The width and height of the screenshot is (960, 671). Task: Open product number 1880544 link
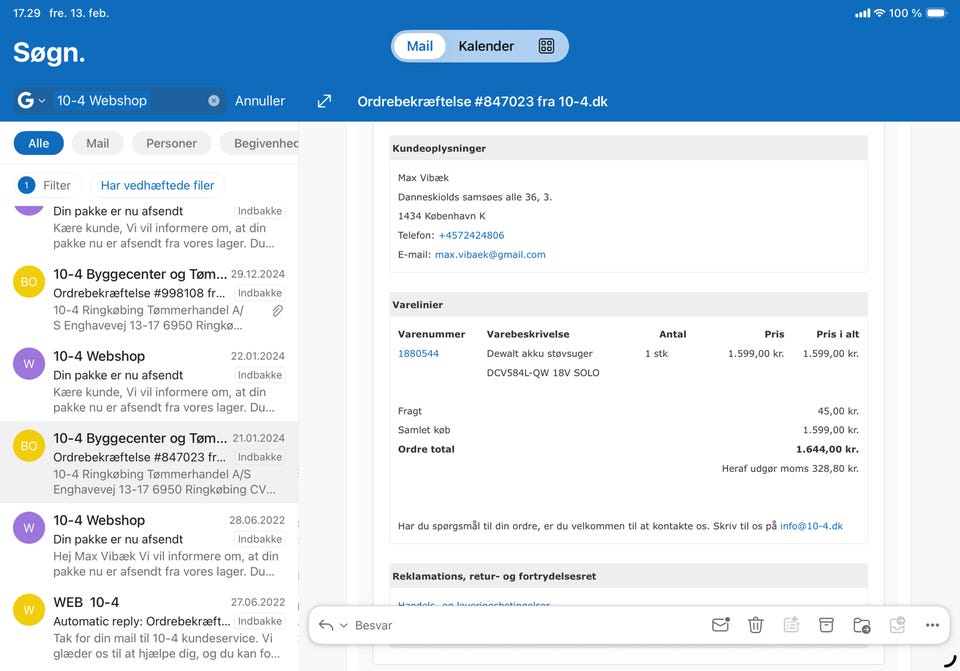click(418, 353)
